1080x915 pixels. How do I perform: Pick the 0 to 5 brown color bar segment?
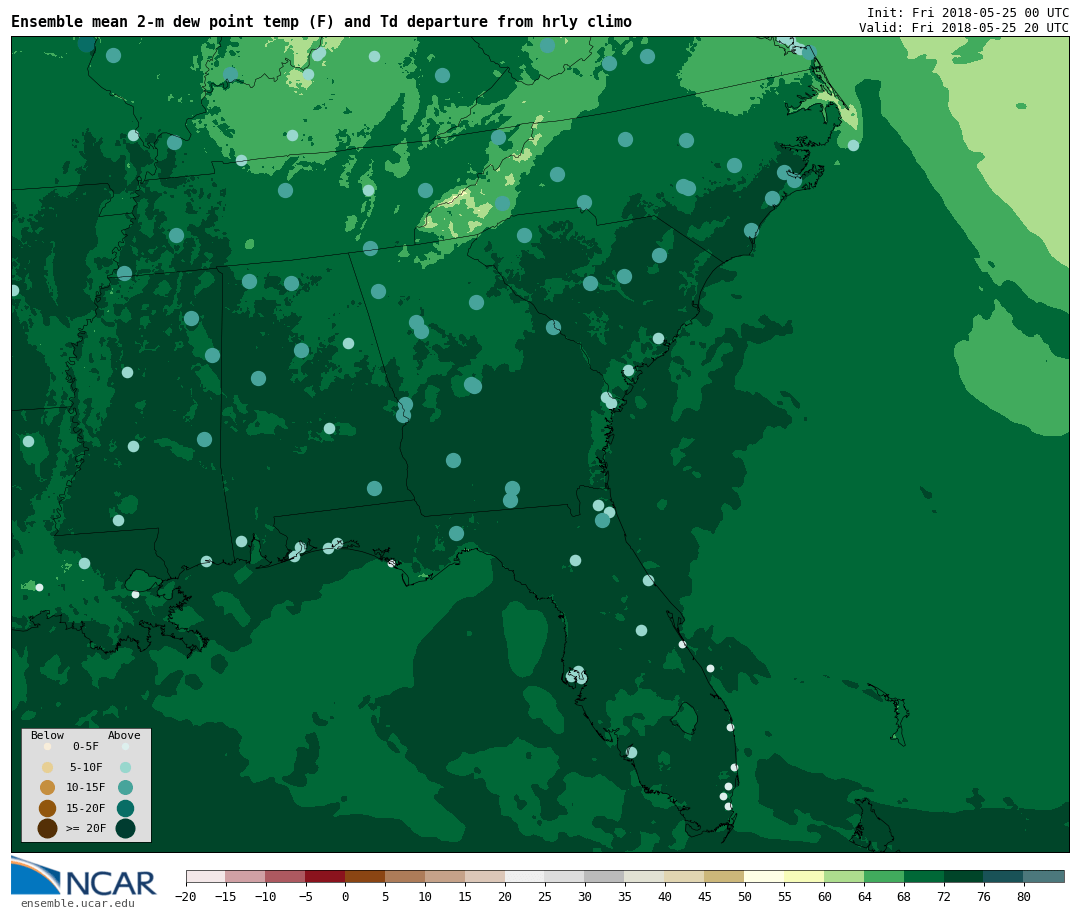pos(366,876)
